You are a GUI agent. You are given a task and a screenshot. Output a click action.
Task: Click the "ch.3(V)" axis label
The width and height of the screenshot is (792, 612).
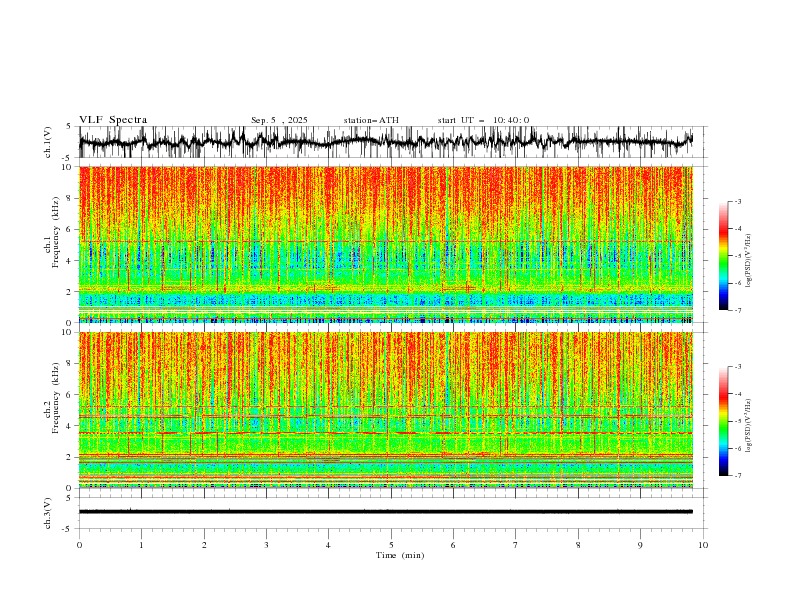[x=48, y=513]
